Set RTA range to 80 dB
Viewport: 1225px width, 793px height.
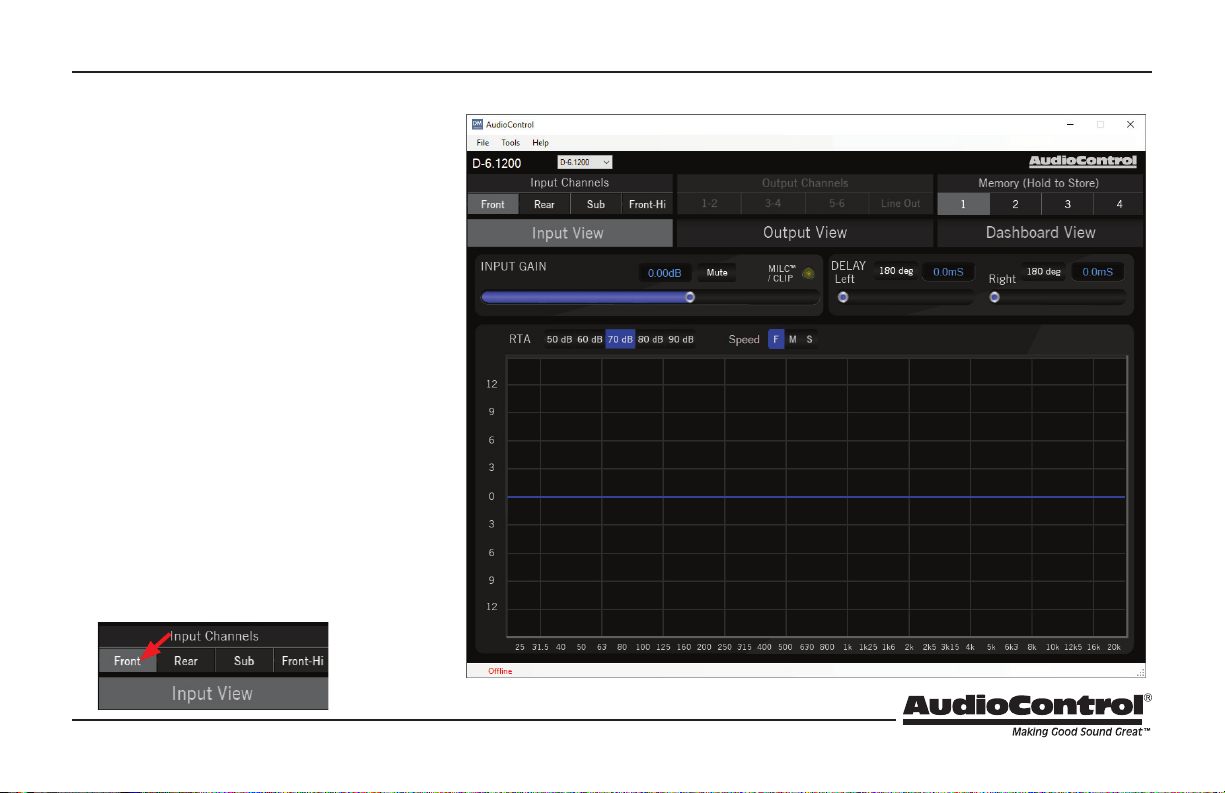click(651, 339)
